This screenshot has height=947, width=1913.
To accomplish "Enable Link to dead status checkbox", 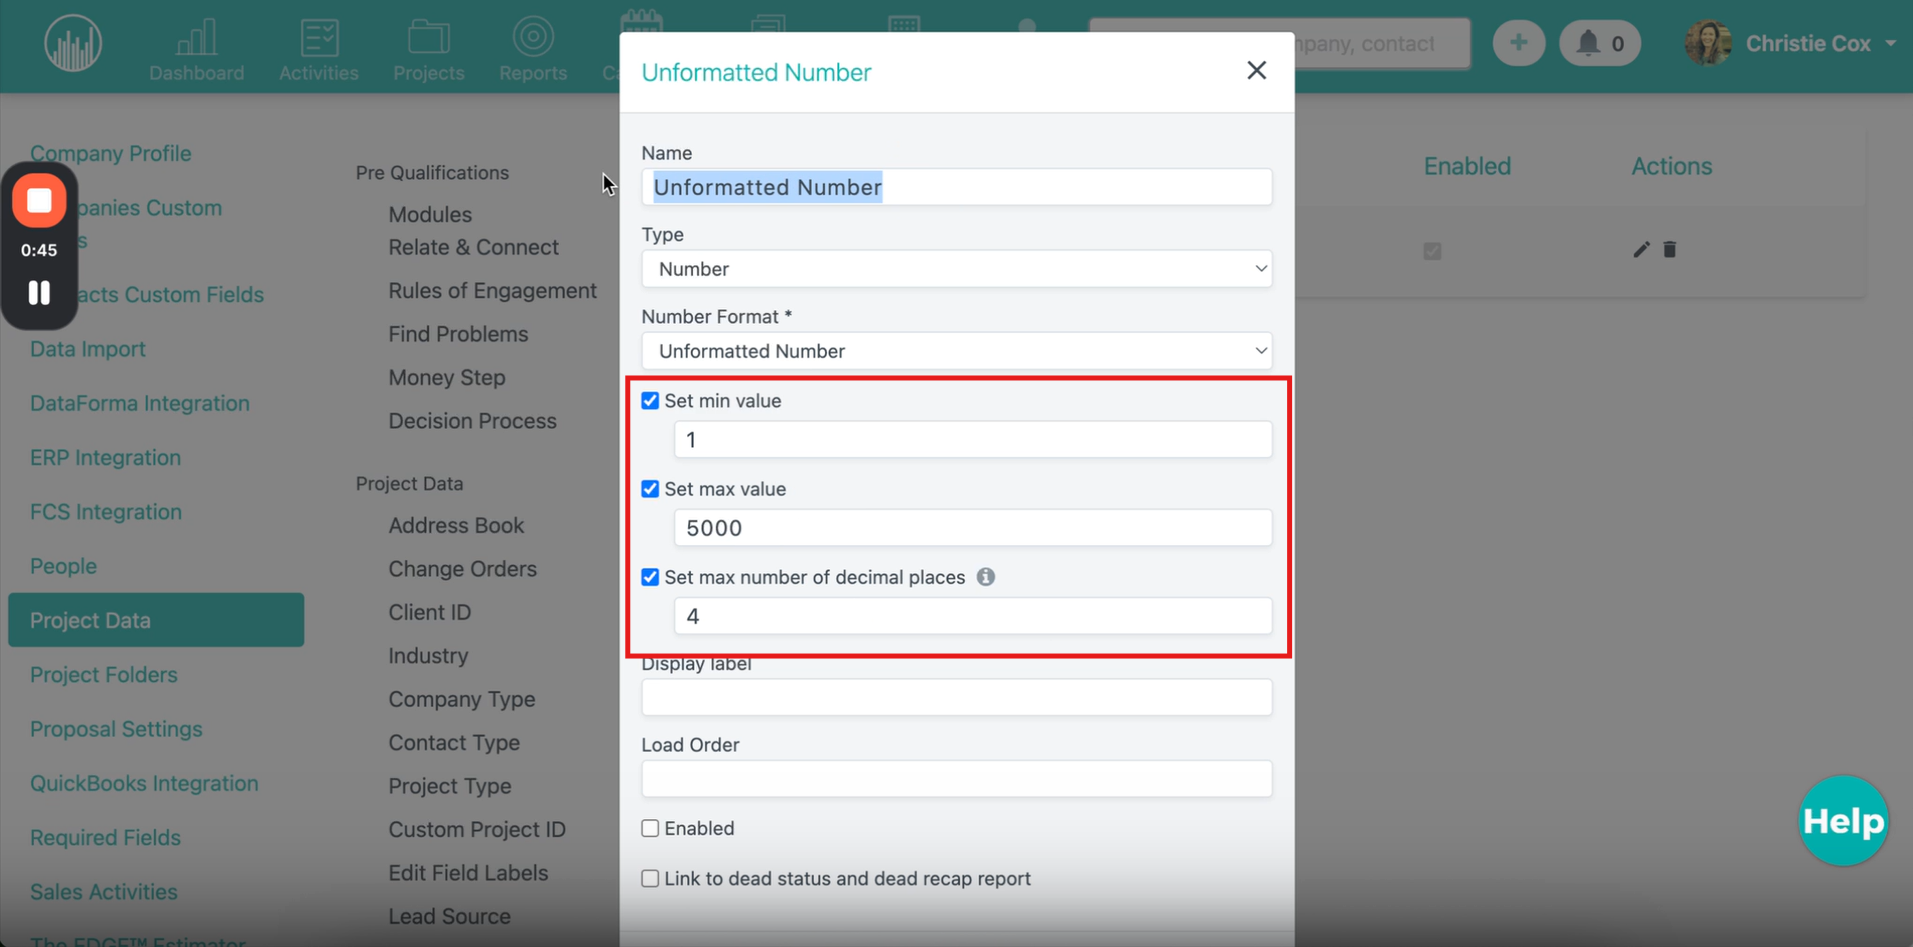I will click(x=650, y=878).
